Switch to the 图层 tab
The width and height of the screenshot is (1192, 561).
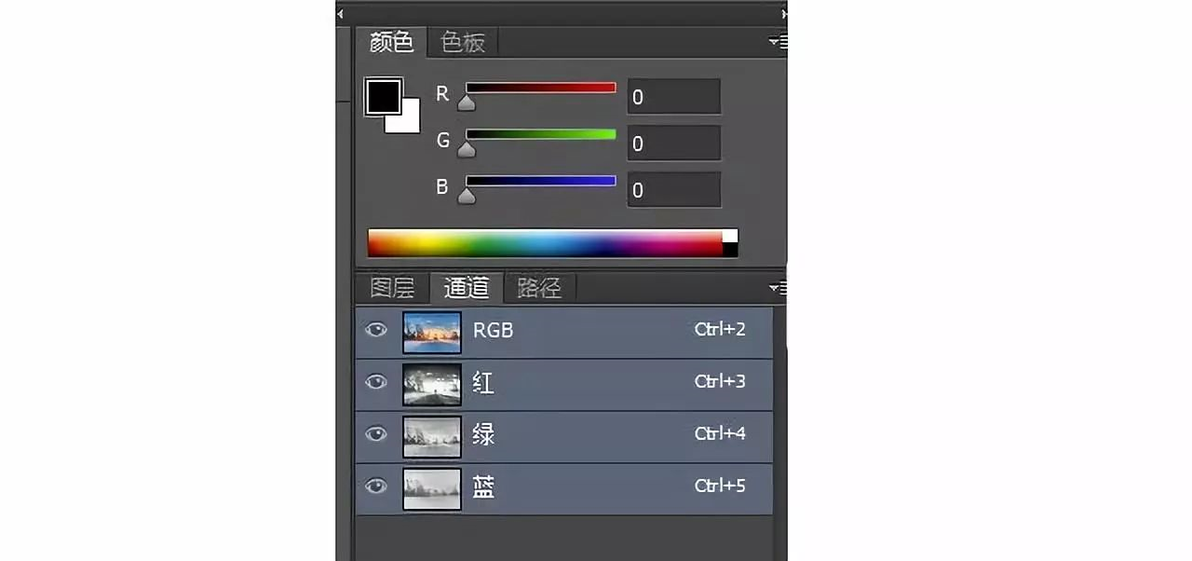coord(392,288)
